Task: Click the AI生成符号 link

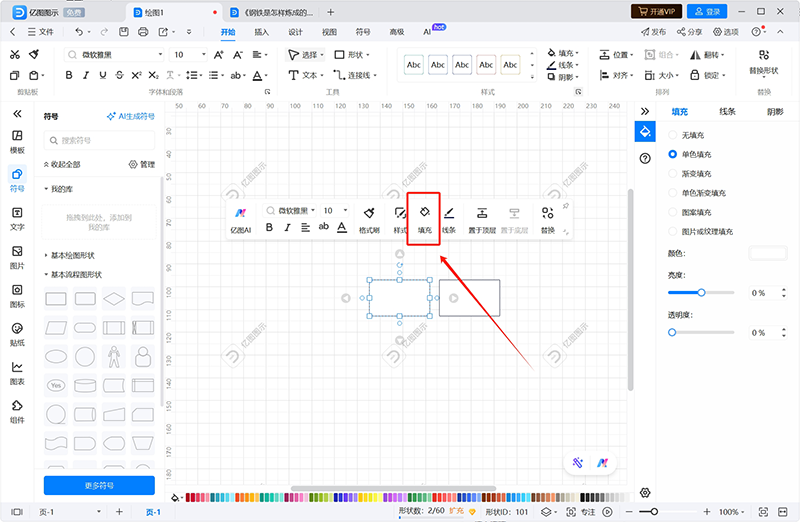Action: pyautogui.click(x=131, y=116)
